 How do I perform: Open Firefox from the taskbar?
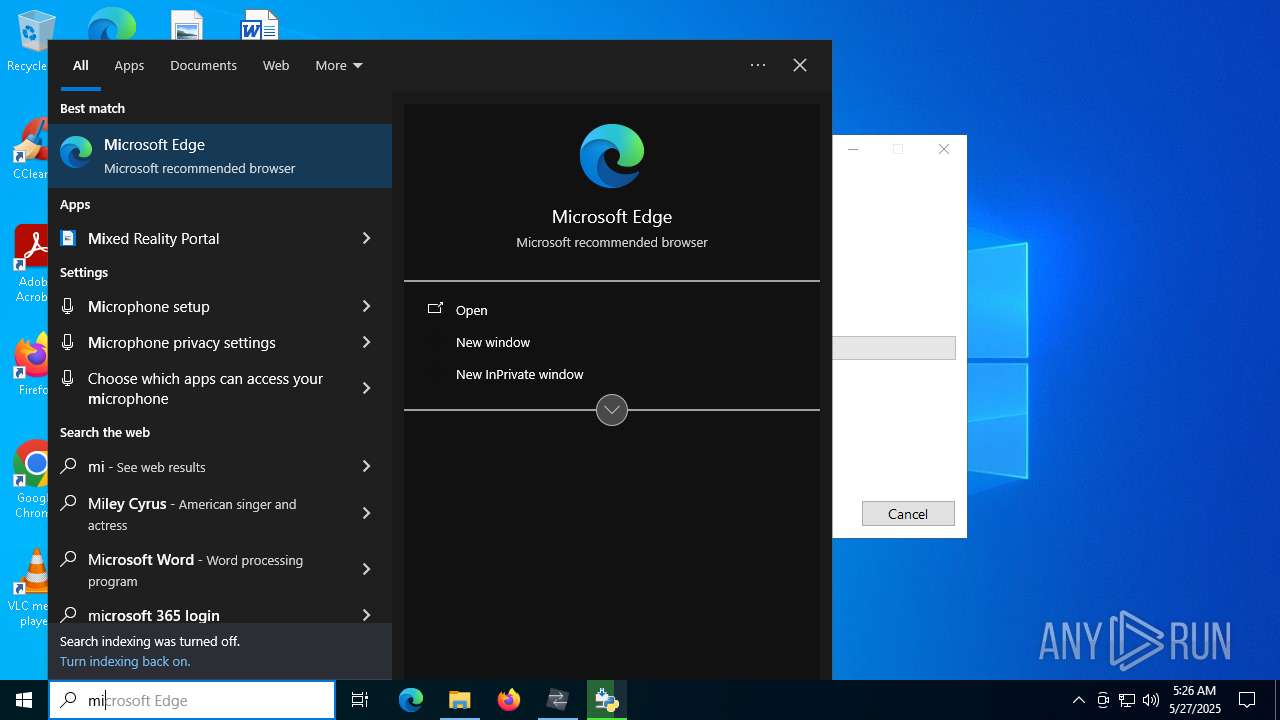pyautogui.click(x=509, y=700)
